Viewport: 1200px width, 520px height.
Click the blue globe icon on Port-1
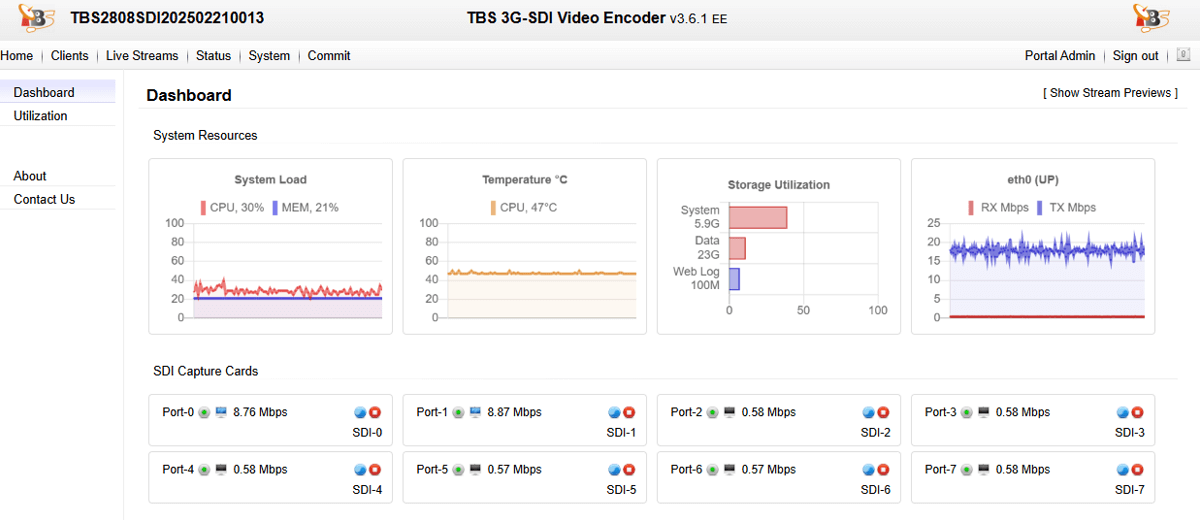(x=615, y=412)
